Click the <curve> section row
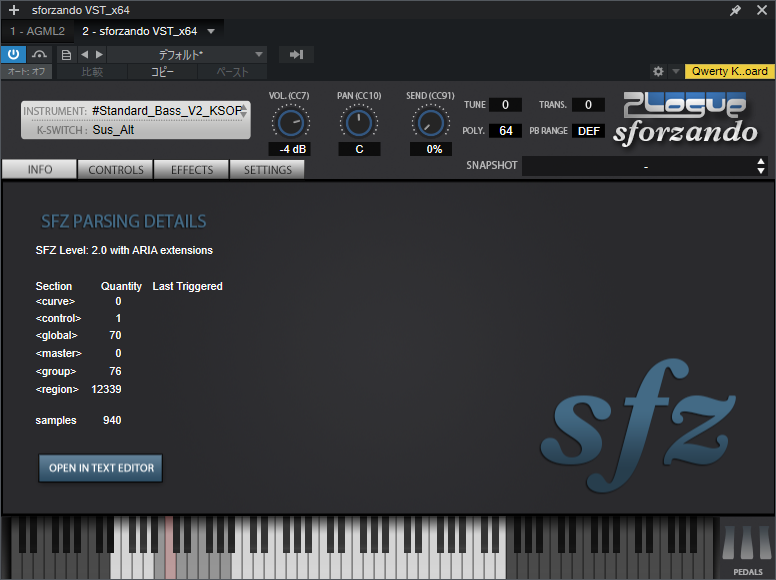This screenshot has width=776, height=580. [x=78, y=301]
